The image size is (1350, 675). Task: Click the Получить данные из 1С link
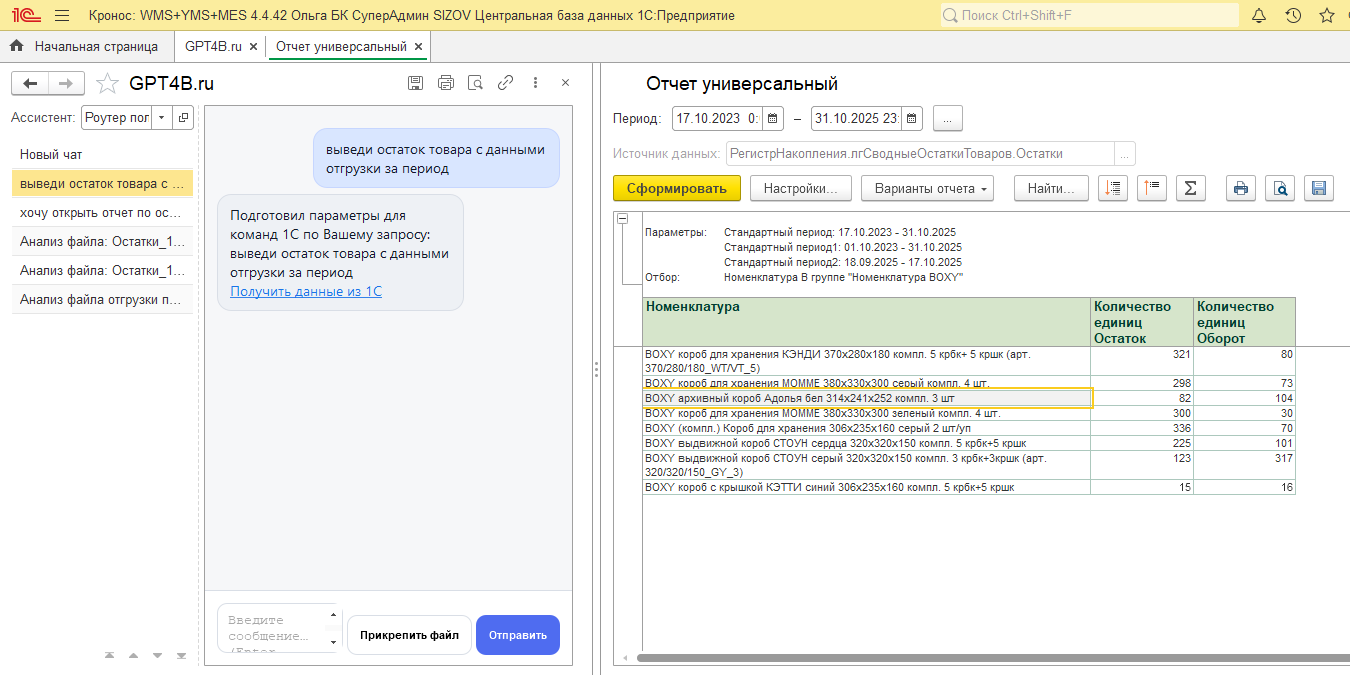[x=306, y=291]
